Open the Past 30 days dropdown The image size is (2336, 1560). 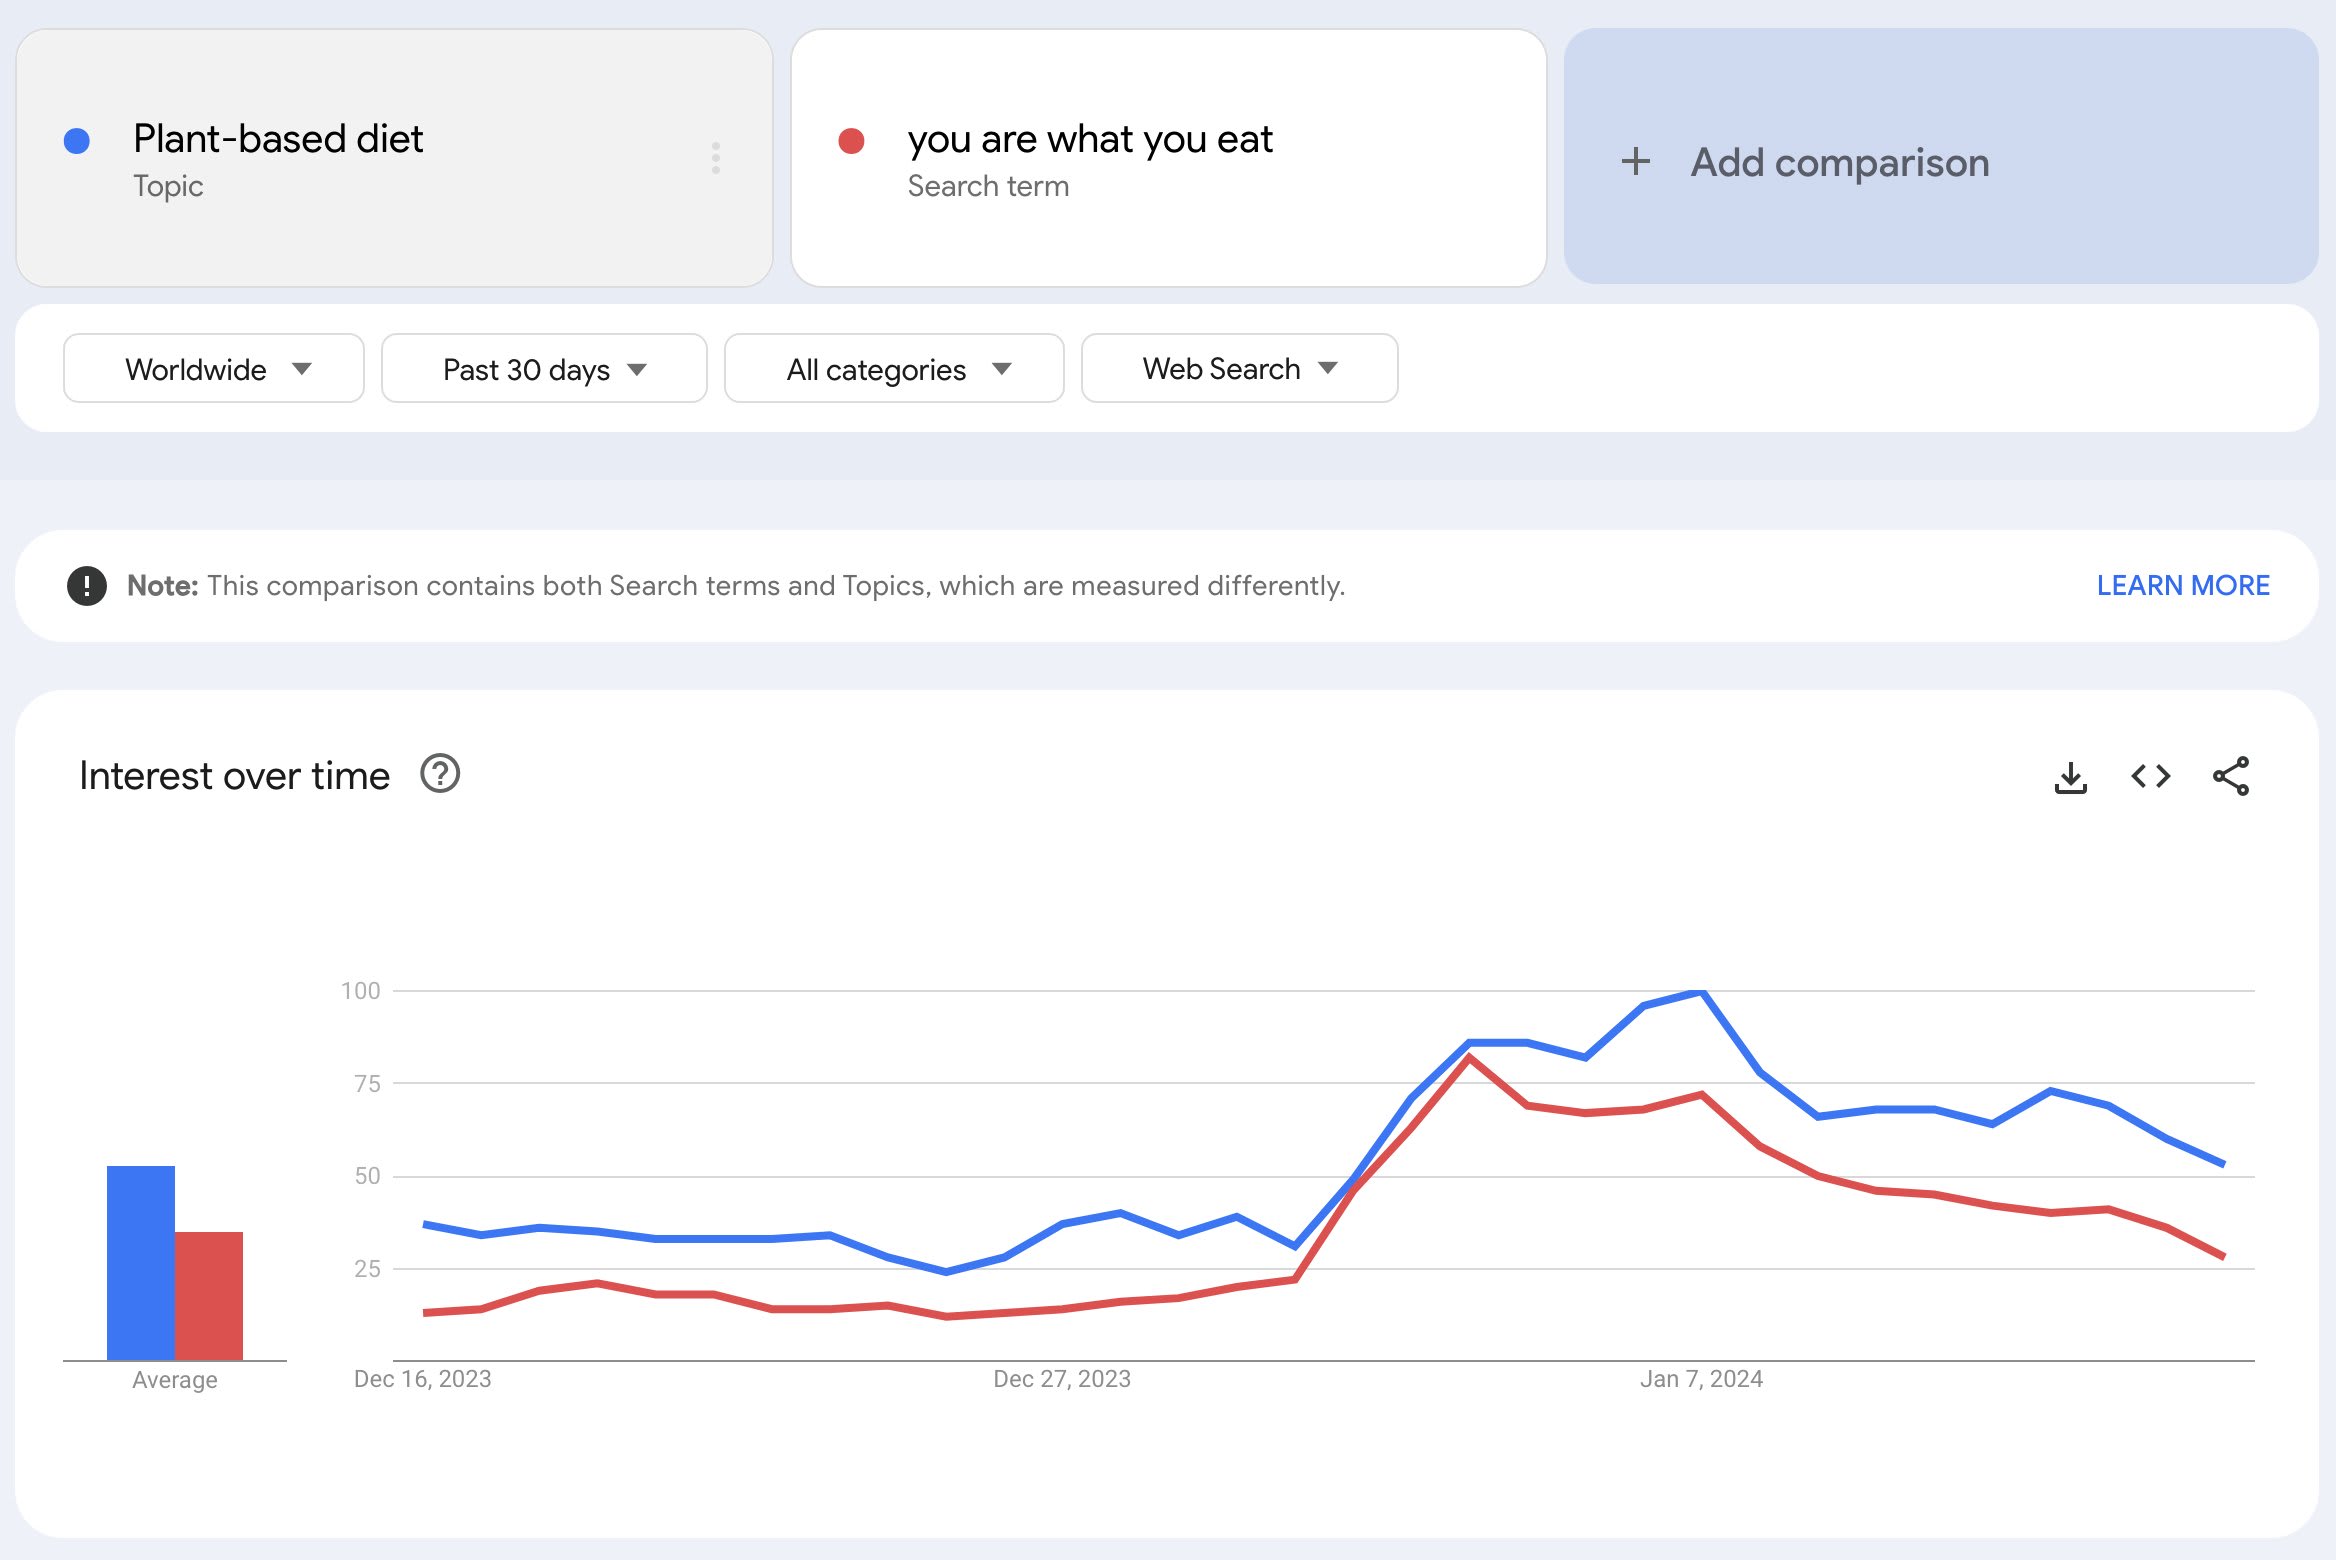(x=544, y=369)
